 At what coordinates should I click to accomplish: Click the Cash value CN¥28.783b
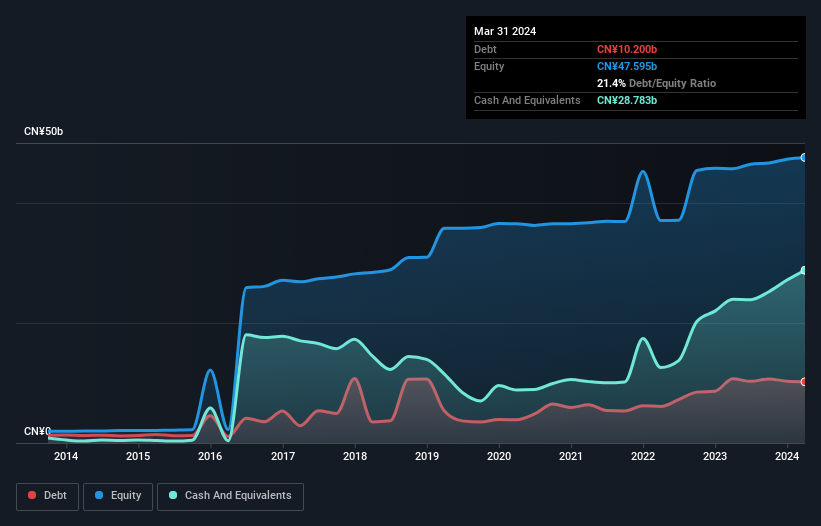point(627,100)
